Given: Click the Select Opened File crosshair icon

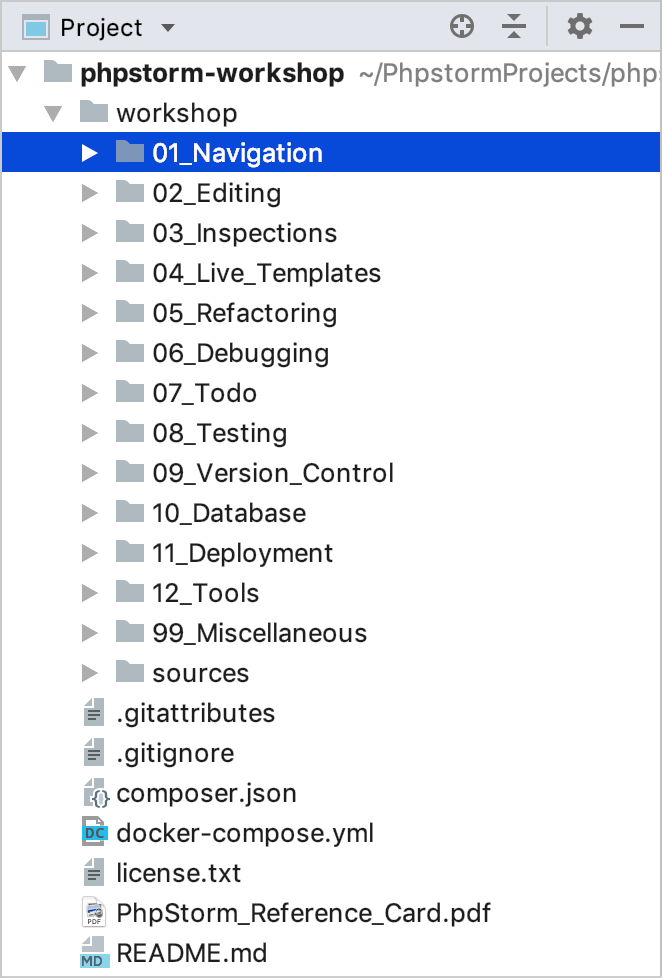Looking at the screenshot, I should coord(462,27).
